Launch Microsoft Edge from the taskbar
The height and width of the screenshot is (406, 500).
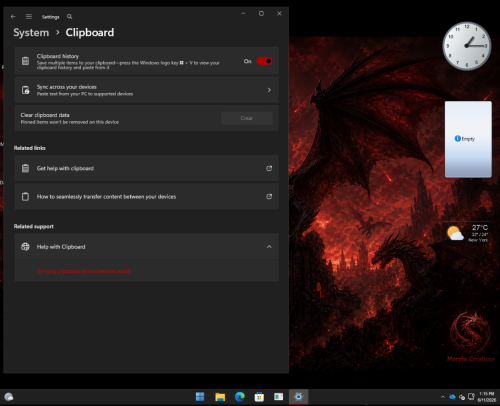pyautogui.click(x=240, y=397)
